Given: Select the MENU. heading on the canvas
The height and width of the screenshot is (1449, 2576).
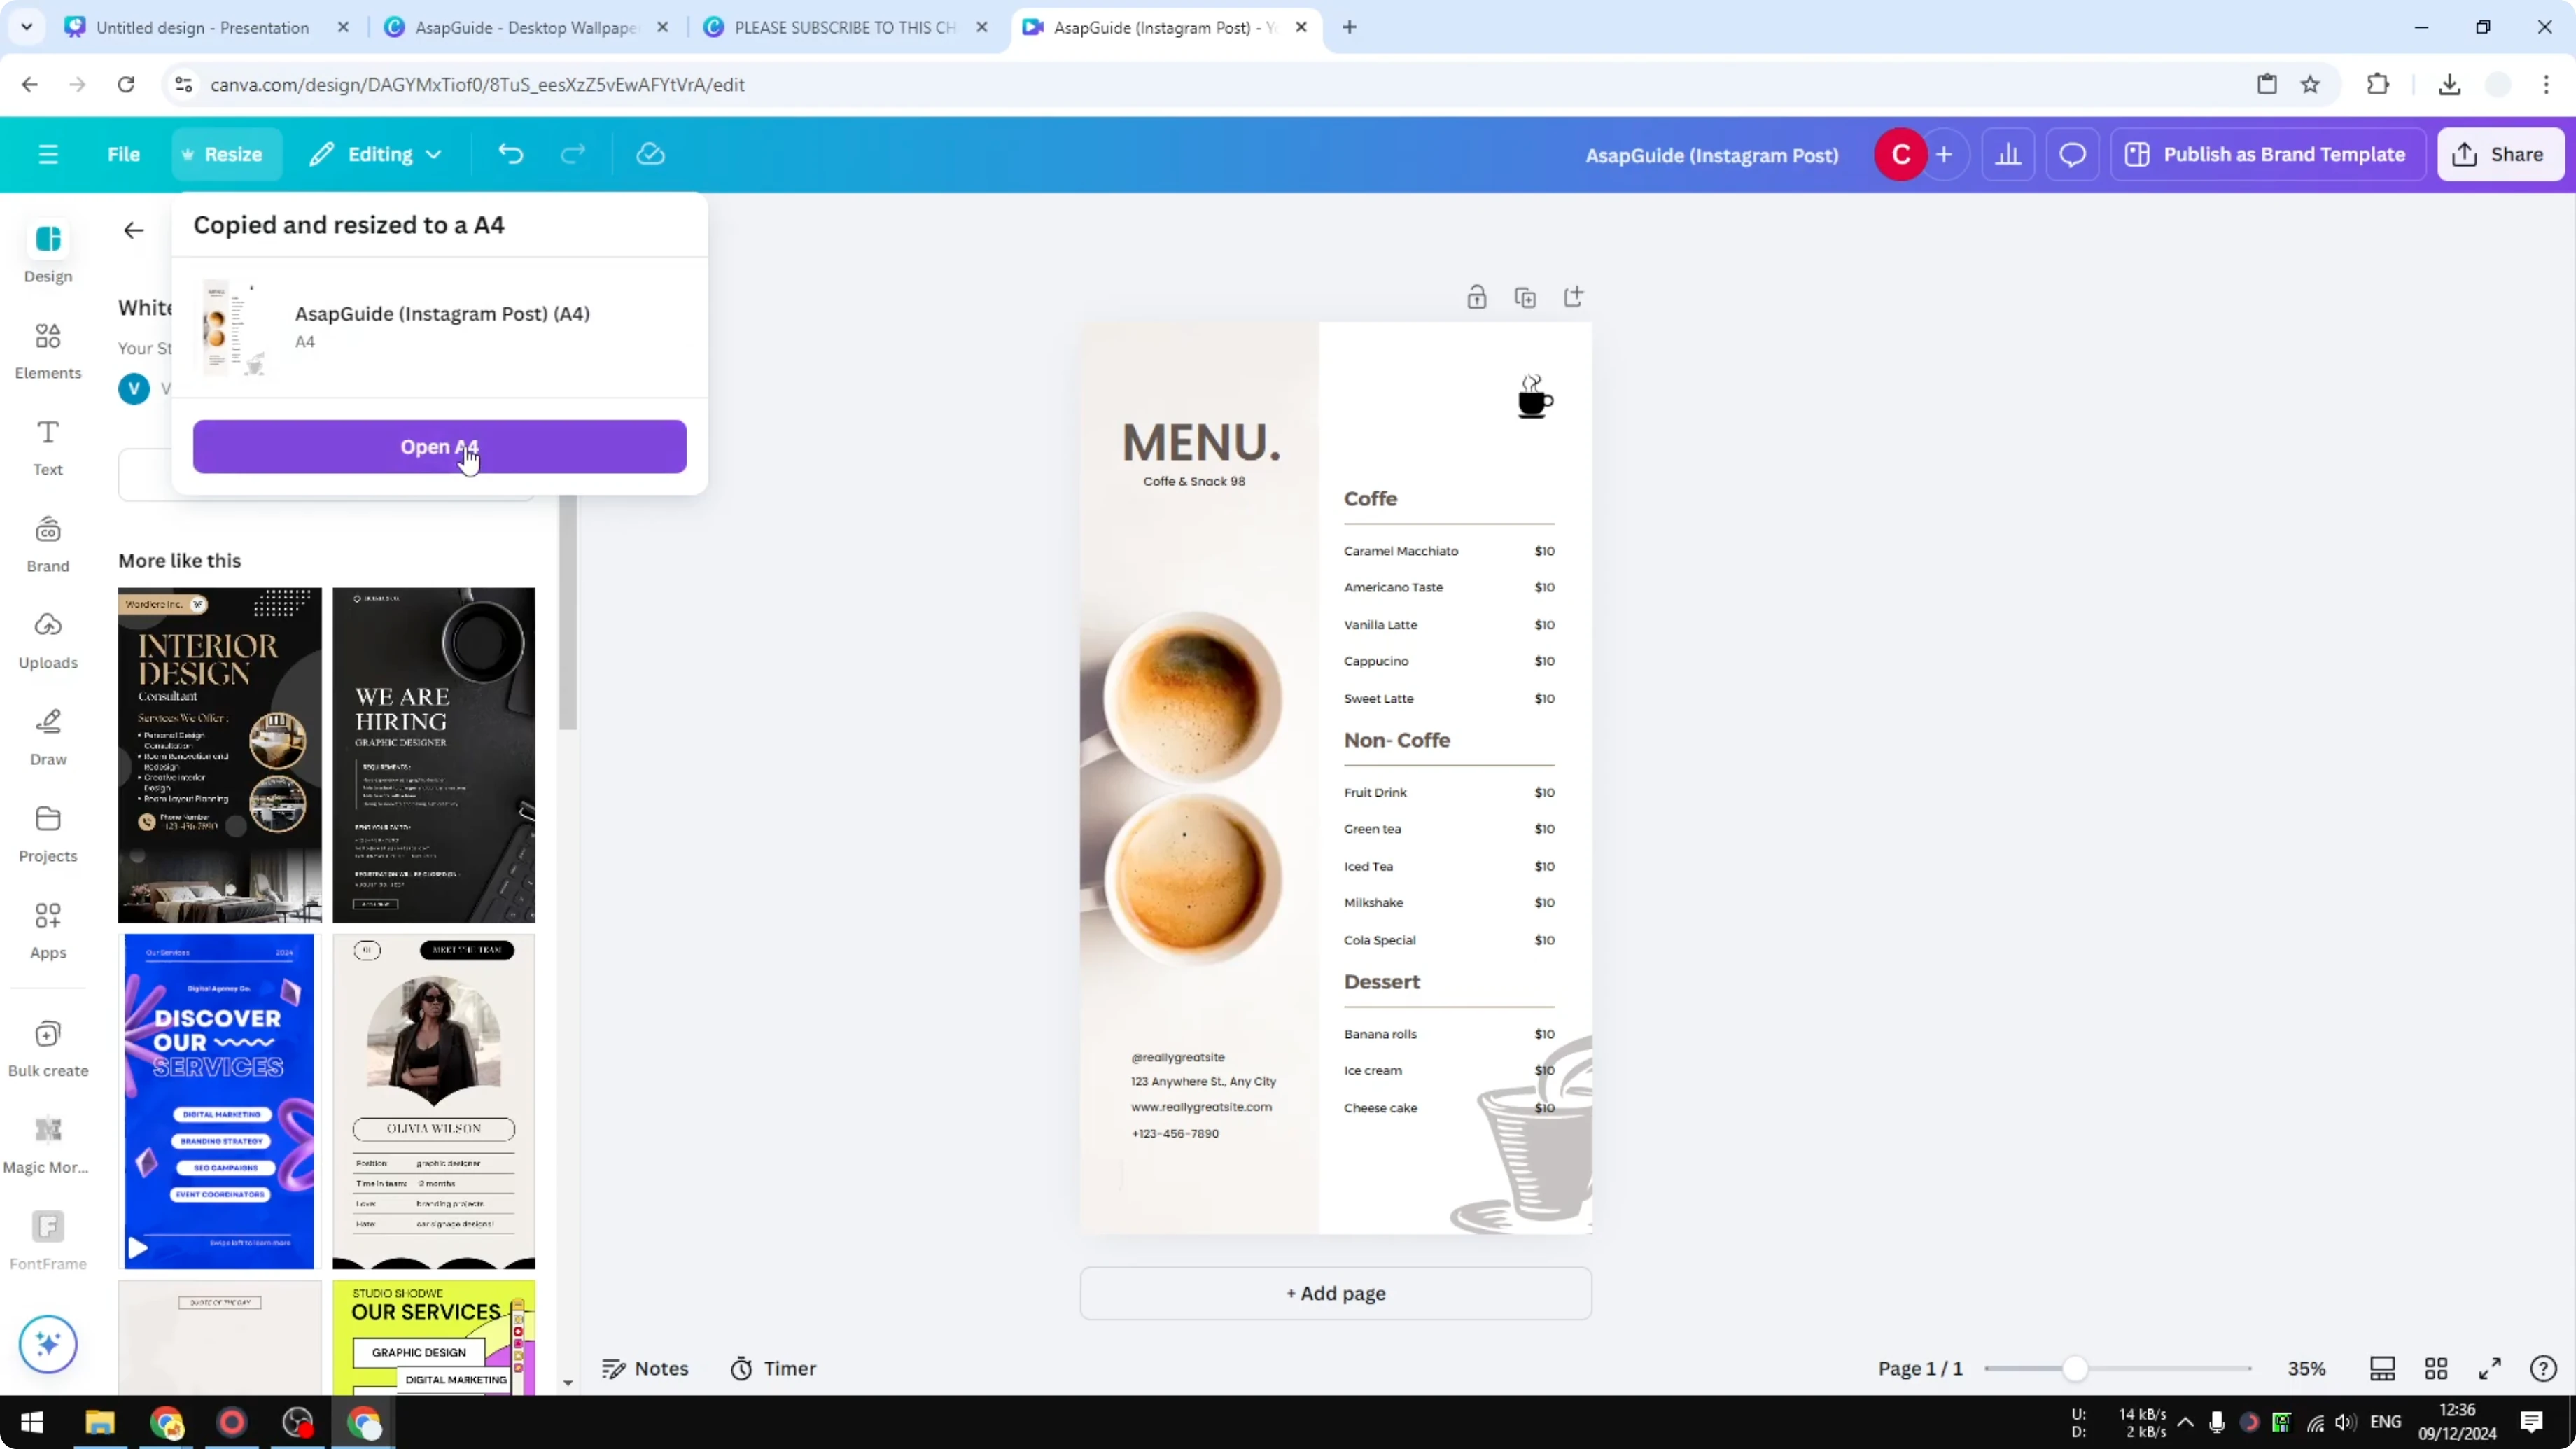Looking at the screenshot, I should pyautogui.click(x=1201, y=442).
